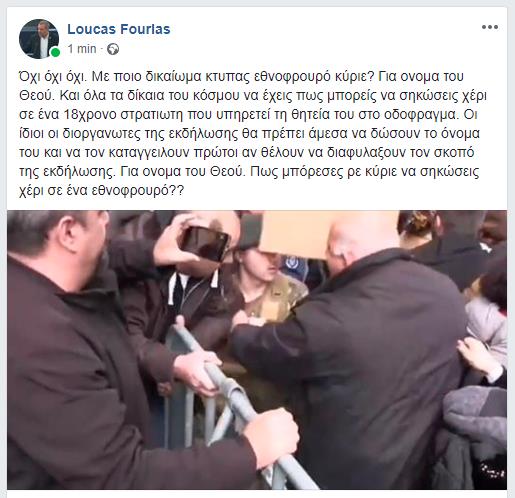Click the final line "χέρι σε ένα εθνοφρουρό??"
This screenshot has width=515, height=498.
click(x=101, y=191)
